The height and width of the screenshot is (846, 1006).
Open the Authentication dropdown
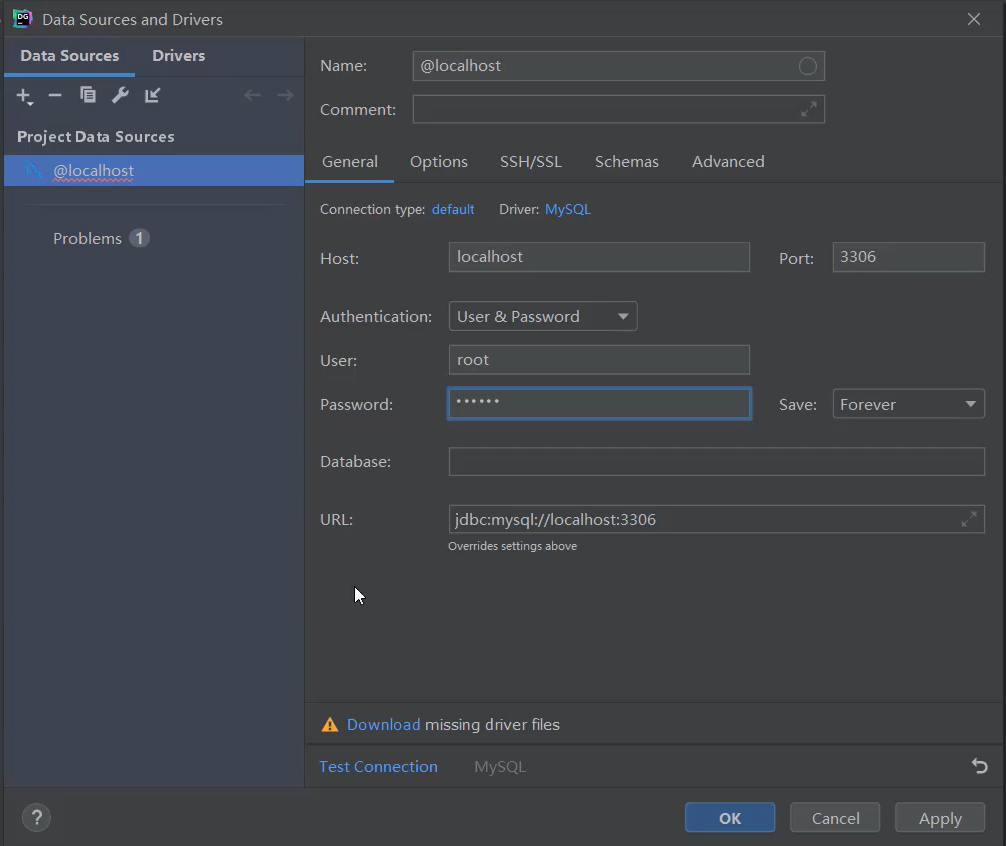543,316
